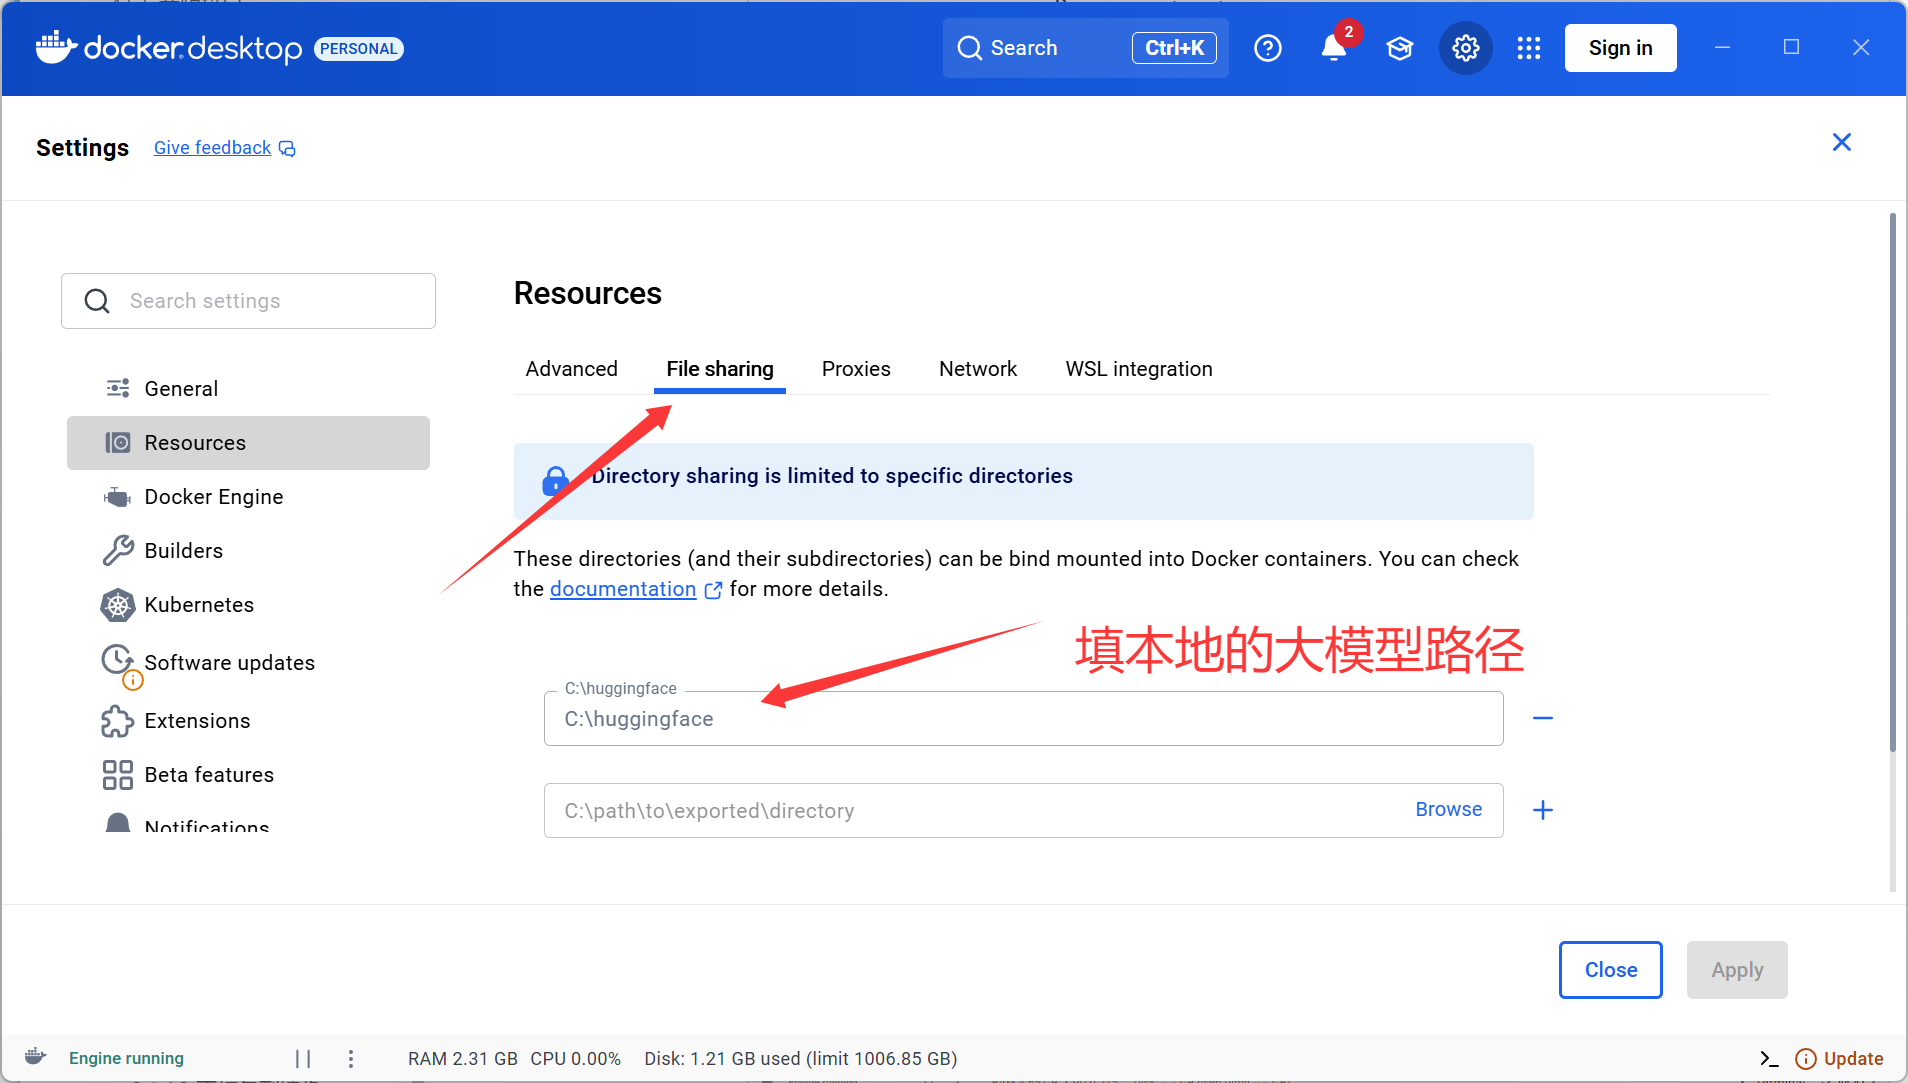The image size is (1908, 1083).
Task: Open the notifications bell icon
Action: [x=1334, y=48]
